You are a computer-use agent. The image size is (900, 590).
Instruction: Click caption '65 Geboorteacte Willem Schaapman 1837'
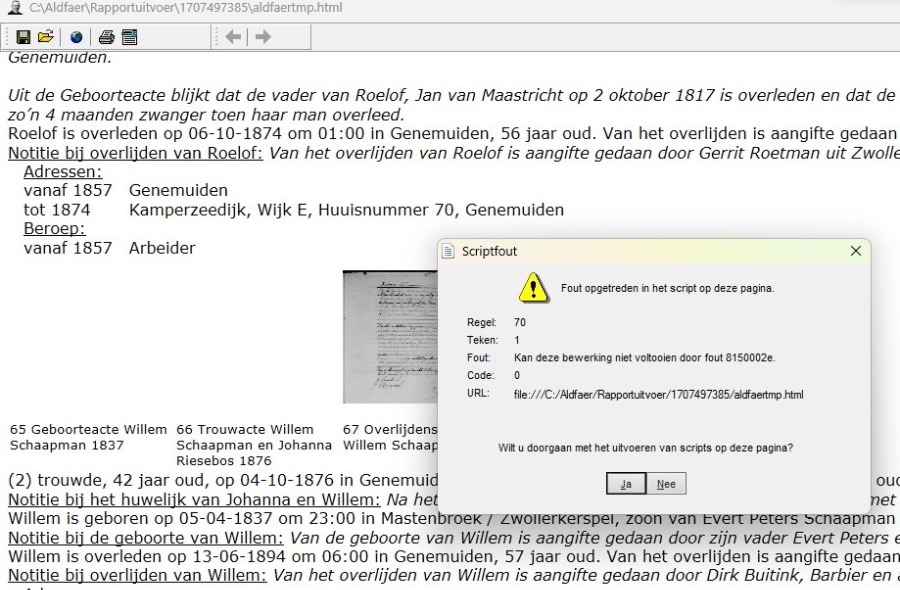(88, 437)
